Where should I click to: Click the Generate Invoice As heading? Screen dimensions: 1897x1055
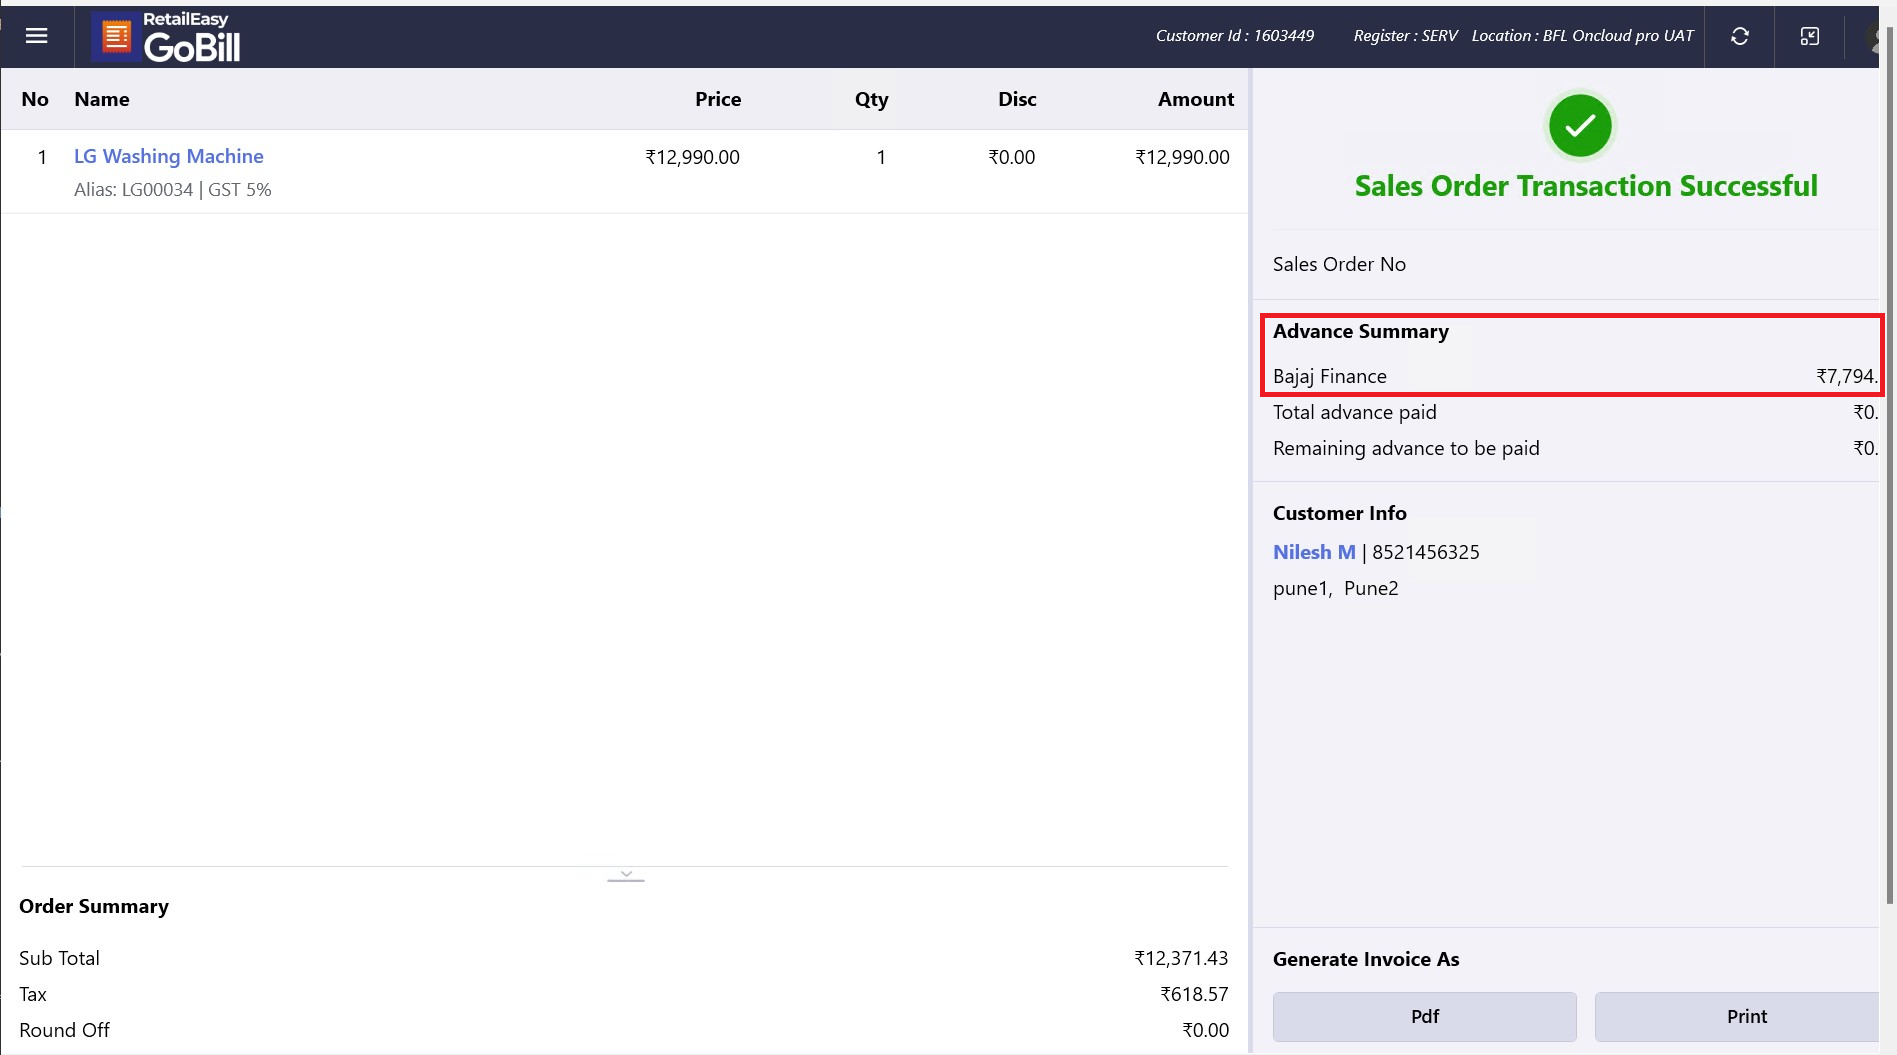(x=1366, y=959)
